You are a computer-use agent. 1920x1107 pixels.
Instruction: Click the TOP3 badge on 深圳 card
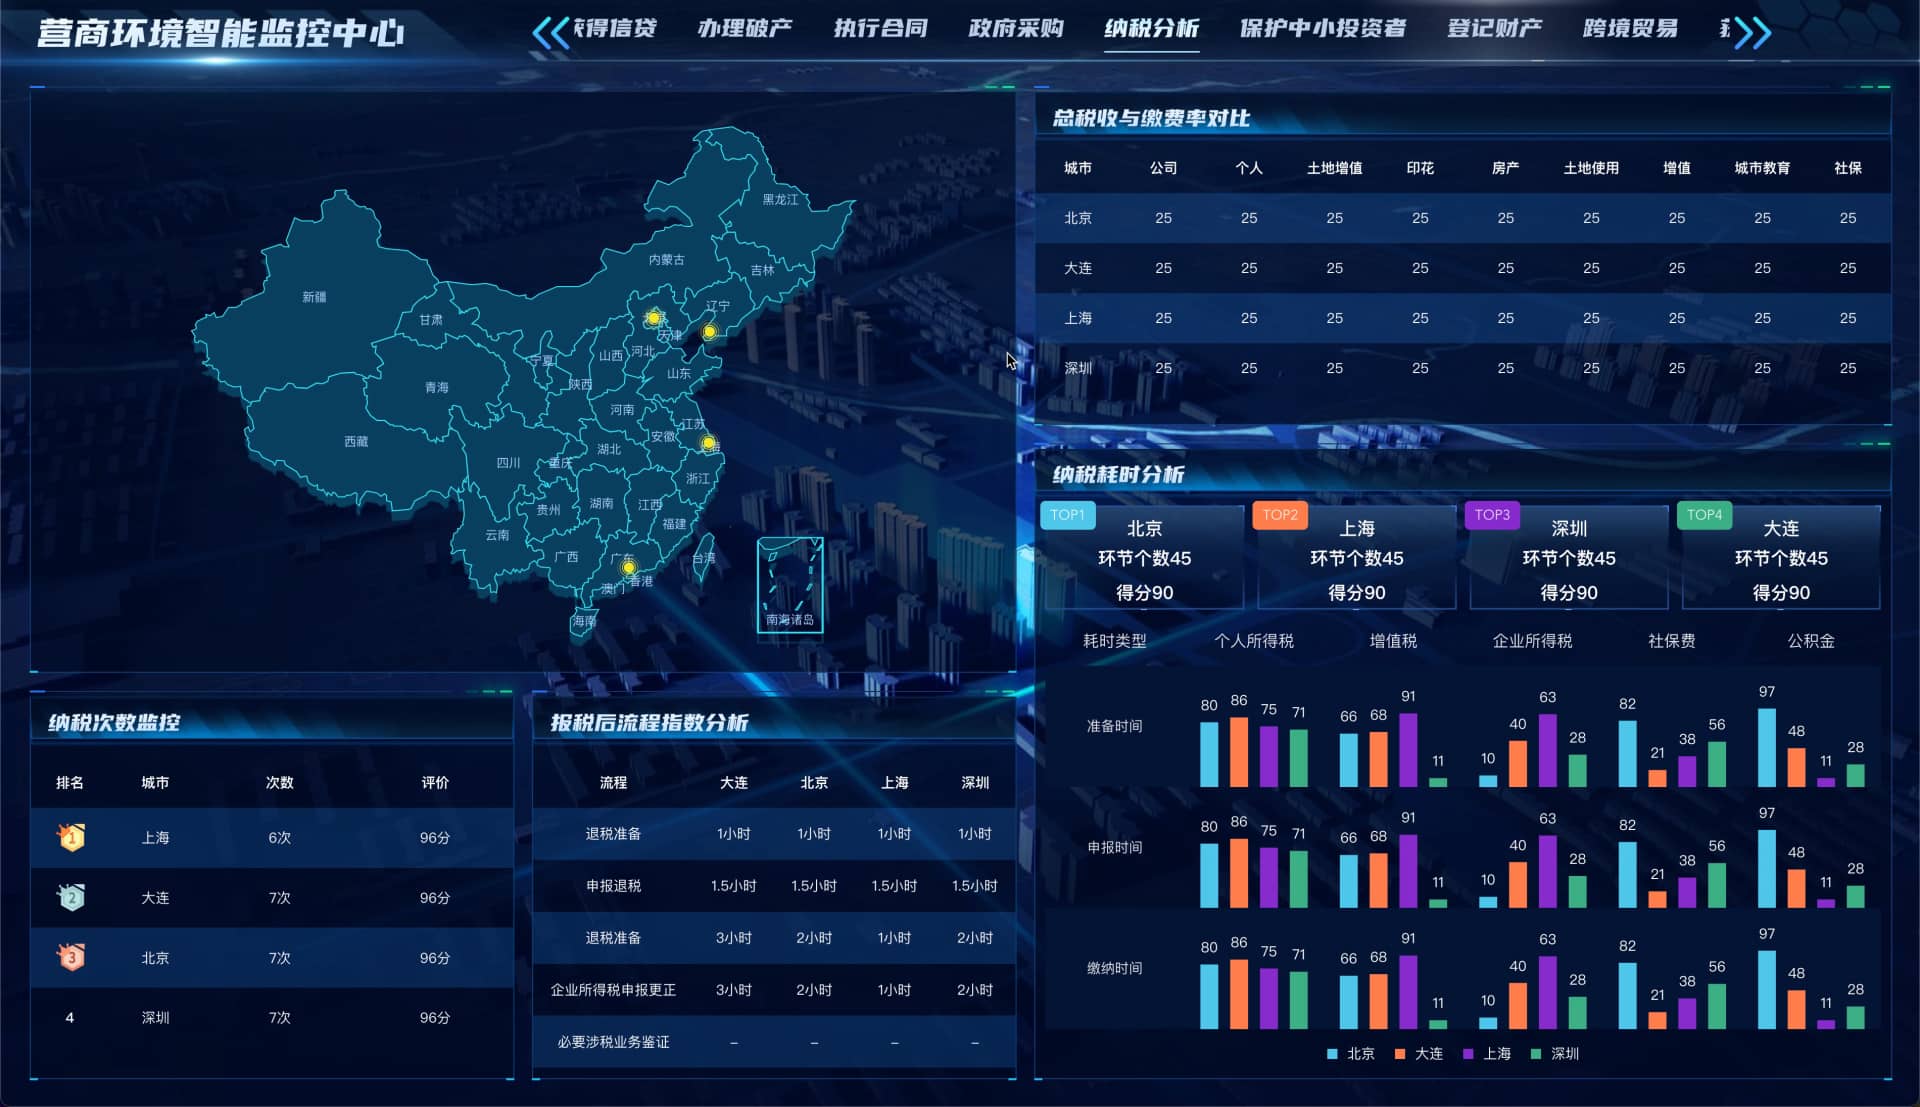pyautogui.click(x=1492, y=515)
